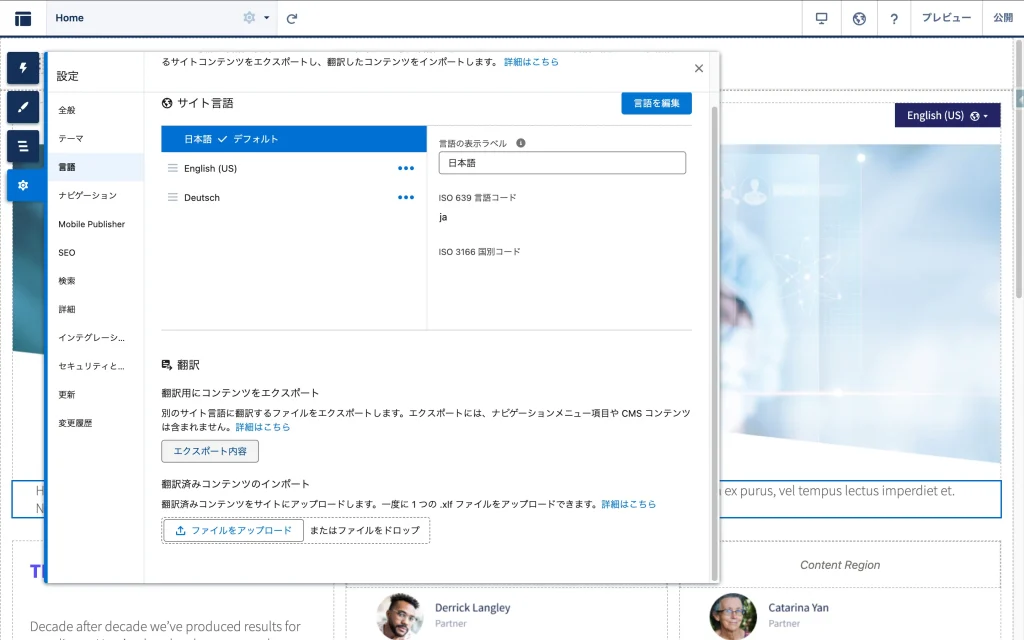Open the desktop view mode icon
Image resolution: width=1024 pixels, height=640 pixels.
(x=822, y=18)
